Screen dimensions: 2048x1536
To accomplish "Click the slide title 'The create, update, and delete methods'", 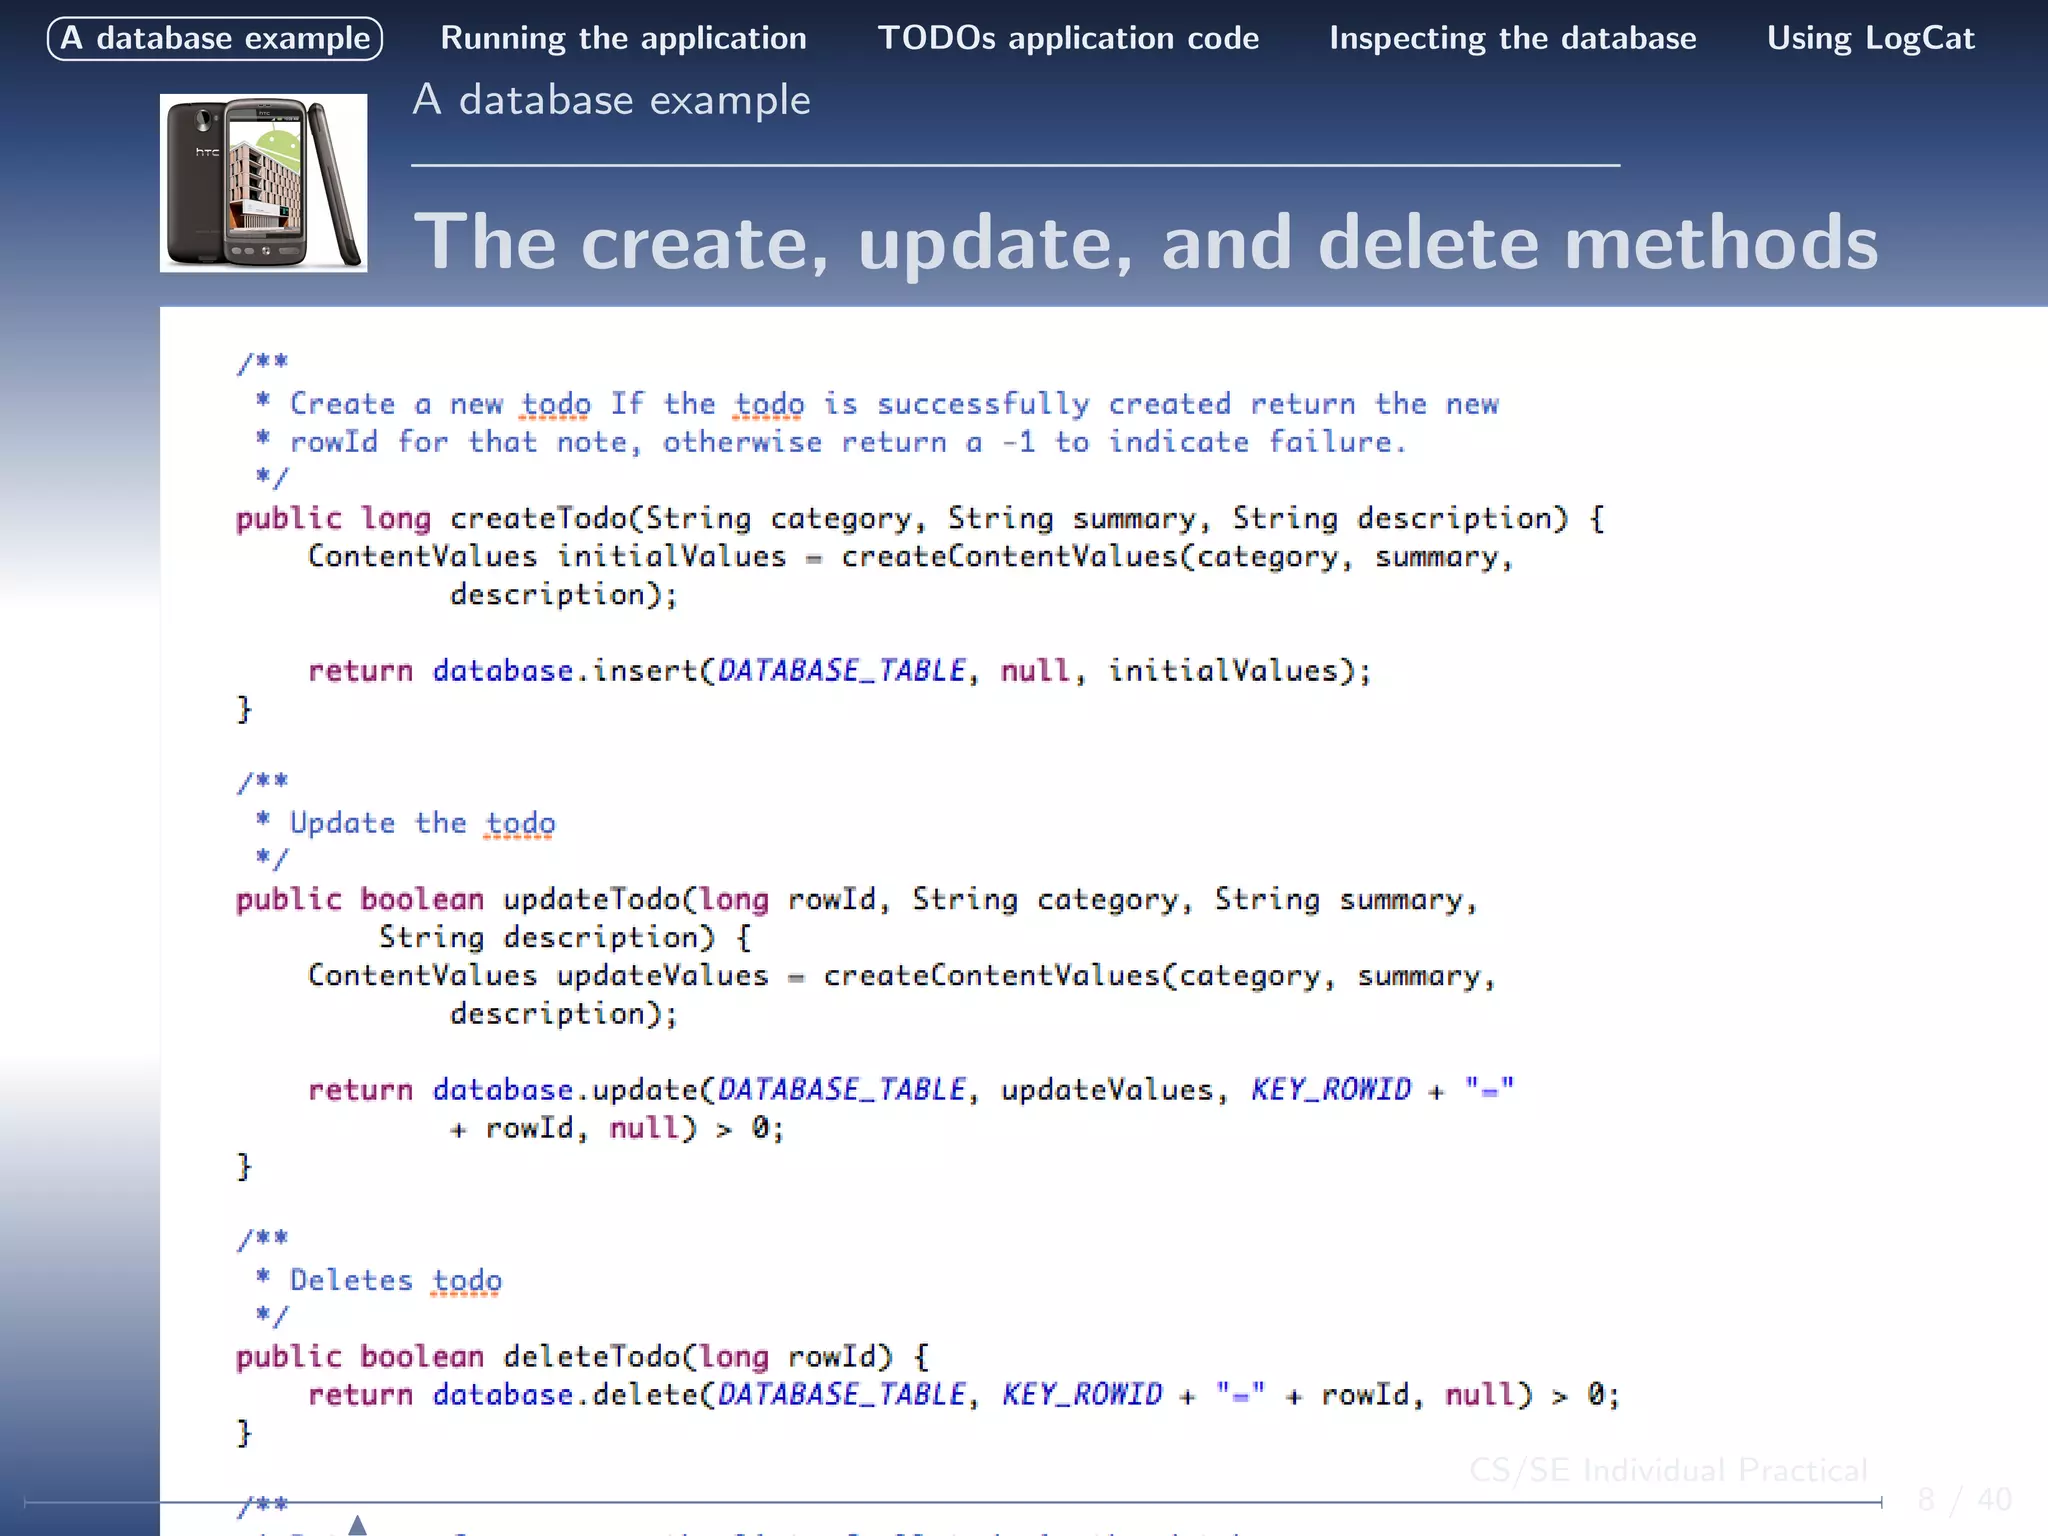I will pos(1146,242).
